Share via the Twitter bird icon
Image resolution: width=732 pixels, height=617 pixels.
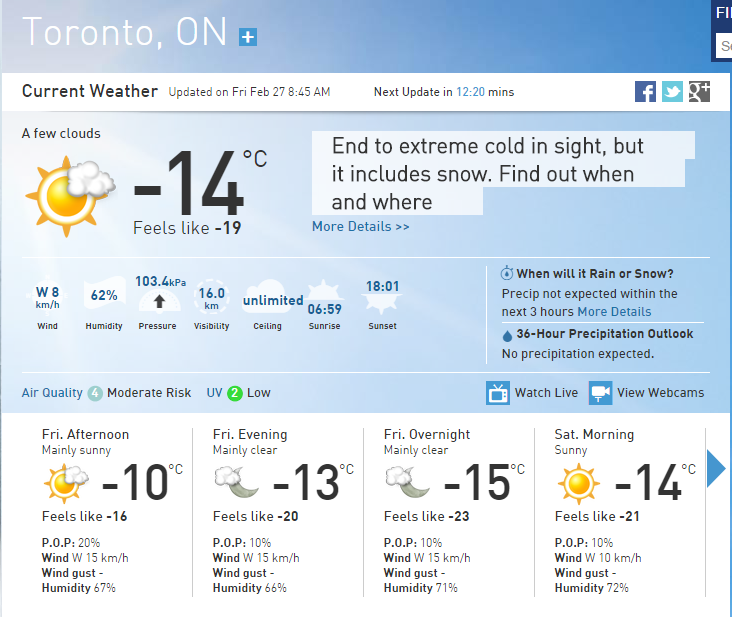(672, 91)
